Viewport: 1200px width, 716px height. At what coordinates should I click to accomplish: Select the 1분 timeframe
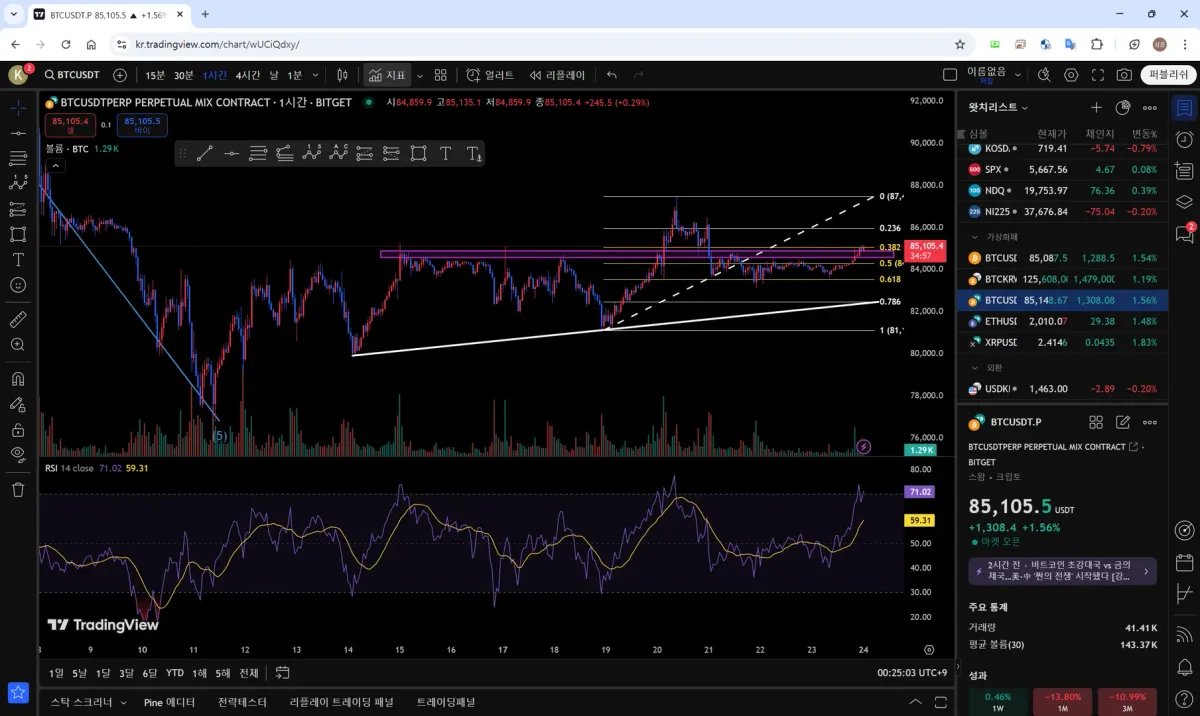(295, 75)
